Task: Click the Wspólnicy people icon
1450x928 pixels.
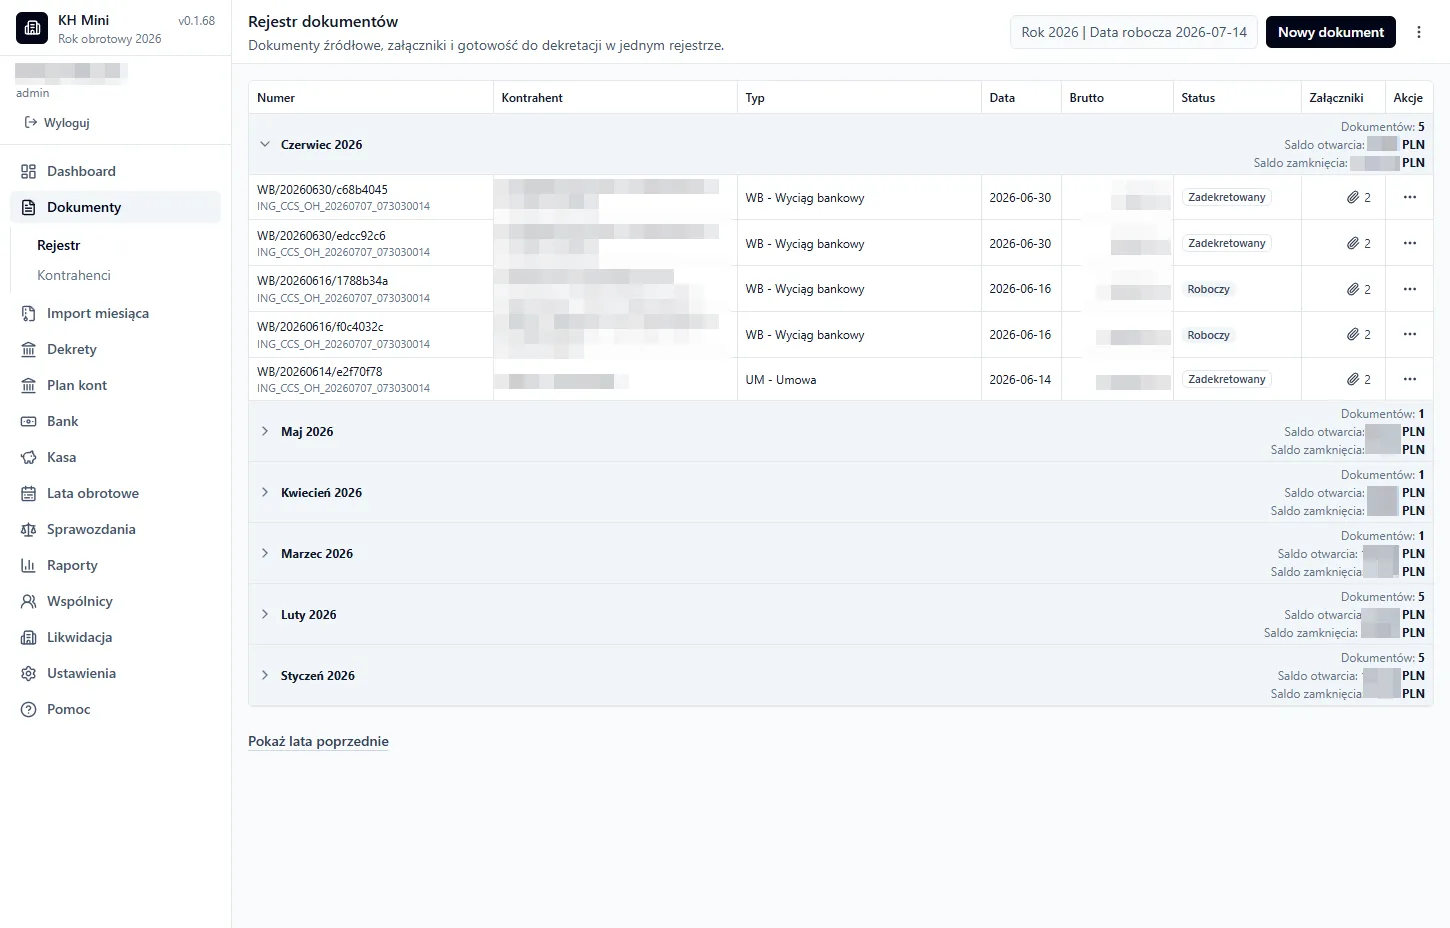Action: [28, 601]
